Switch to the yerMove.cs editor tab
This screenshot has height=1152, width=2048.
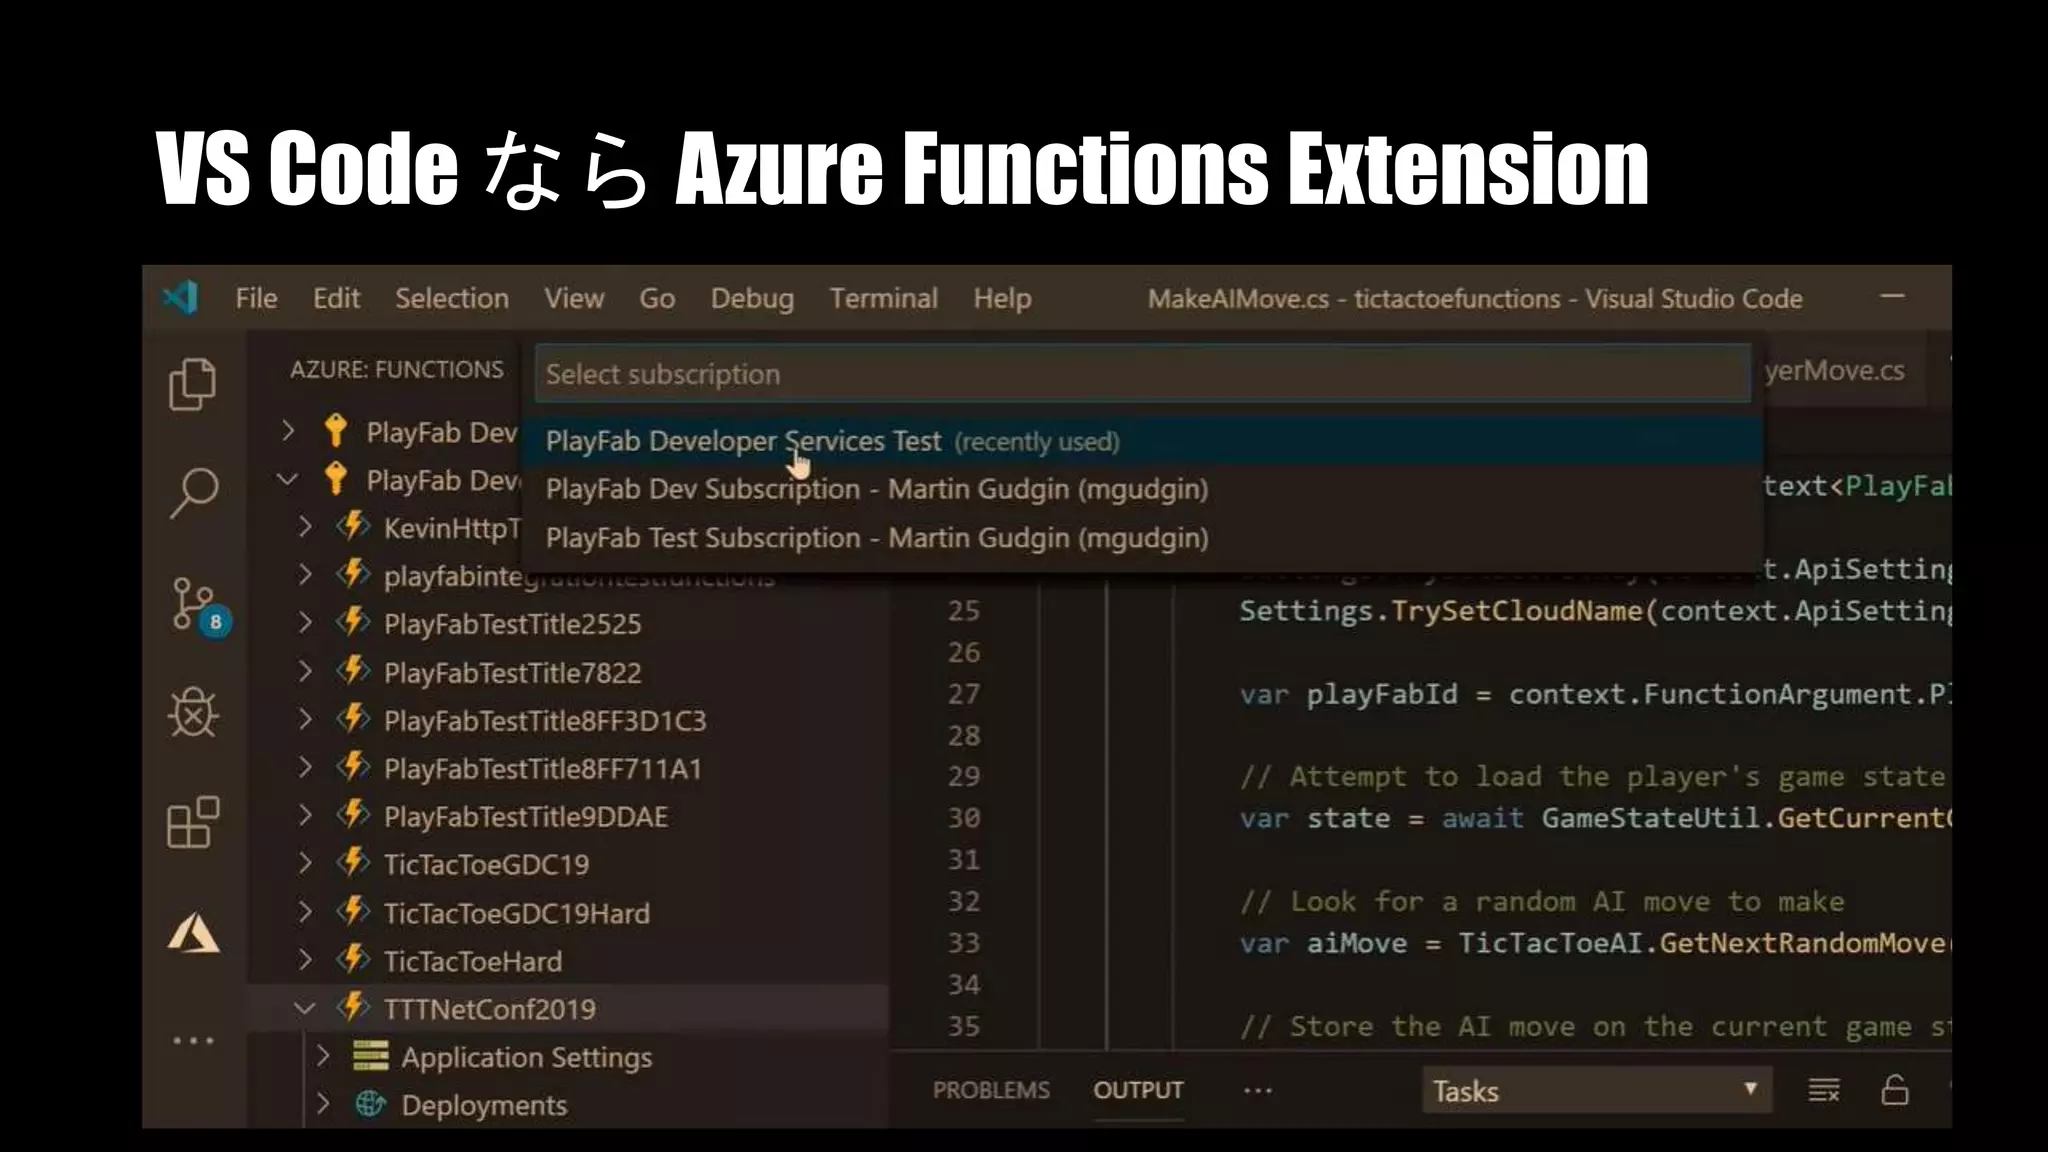point(1835,371)
